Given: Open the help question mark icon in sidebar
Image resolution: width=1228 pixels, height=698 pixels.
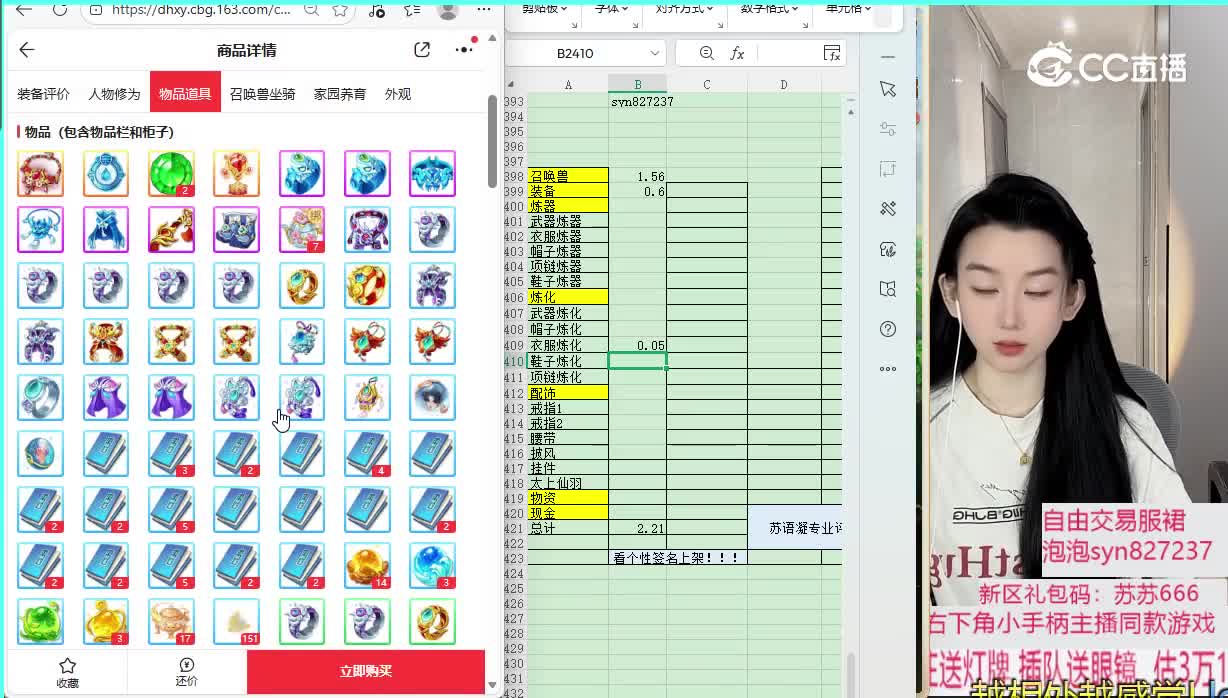Looking at the screenshot, I should click(887, 329).
